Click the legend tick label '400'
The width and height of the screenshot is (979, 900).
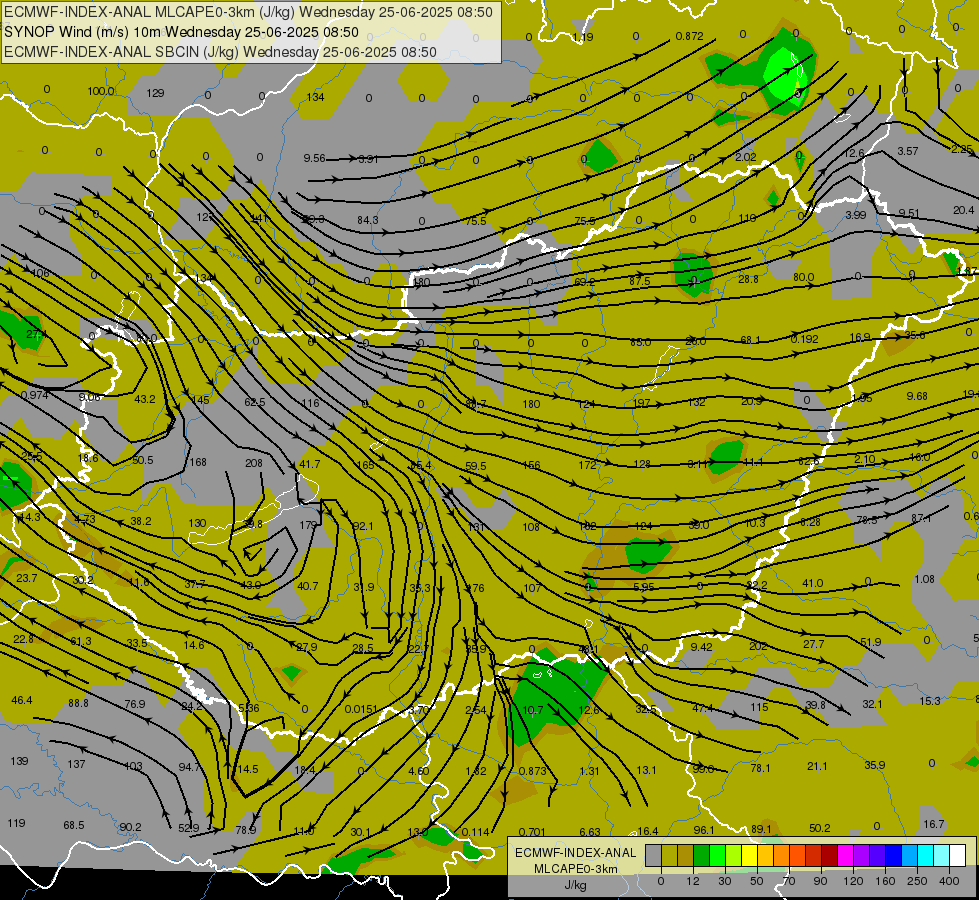point(949,881)
